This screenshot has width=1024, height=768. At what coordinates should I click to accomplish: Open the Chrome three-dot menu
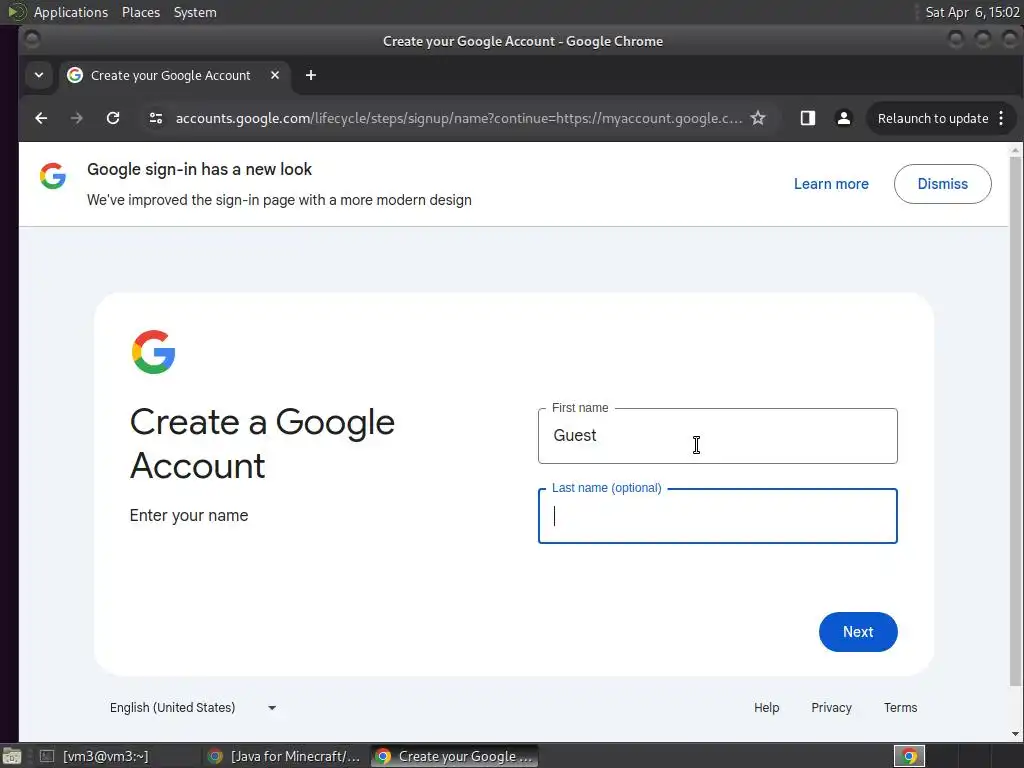pyautogui.click(x=1001, y=118)
